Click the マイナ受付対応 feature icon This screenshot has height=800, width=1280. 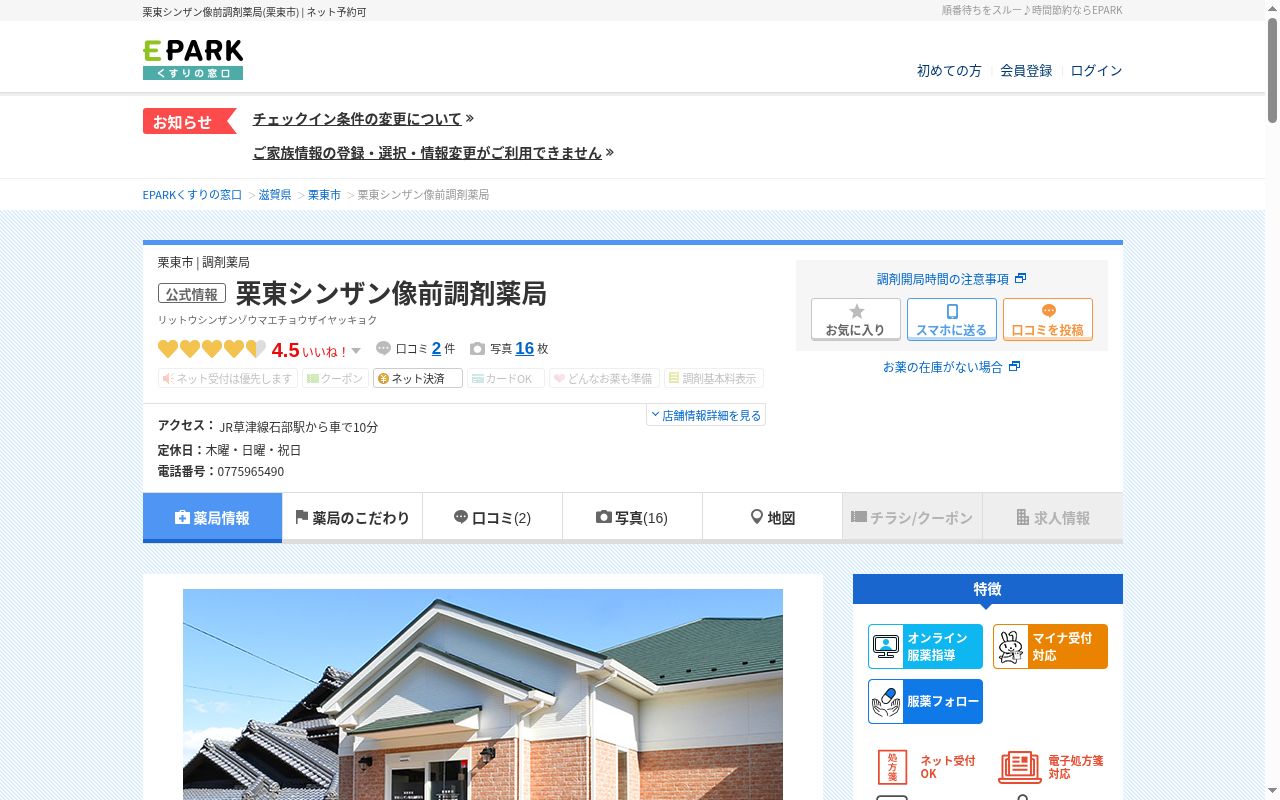(1050, 646)
